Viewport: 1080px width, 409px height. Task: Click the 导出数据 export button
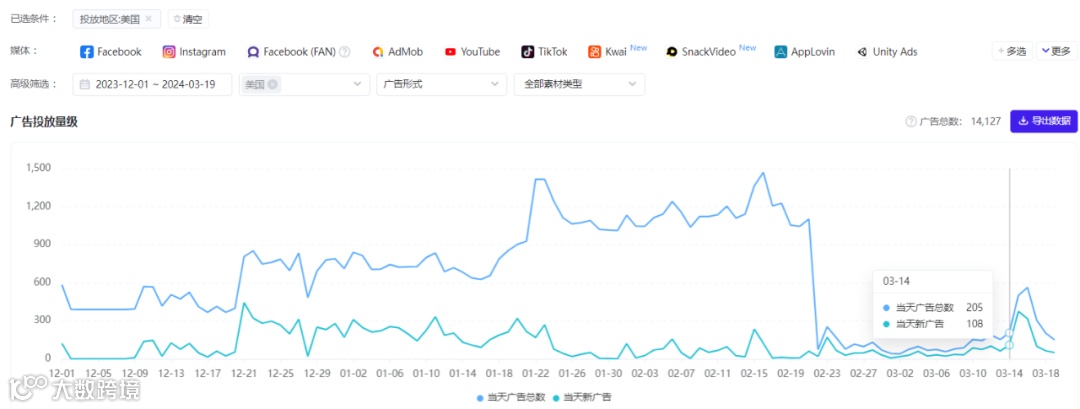tap(1043, 121)
